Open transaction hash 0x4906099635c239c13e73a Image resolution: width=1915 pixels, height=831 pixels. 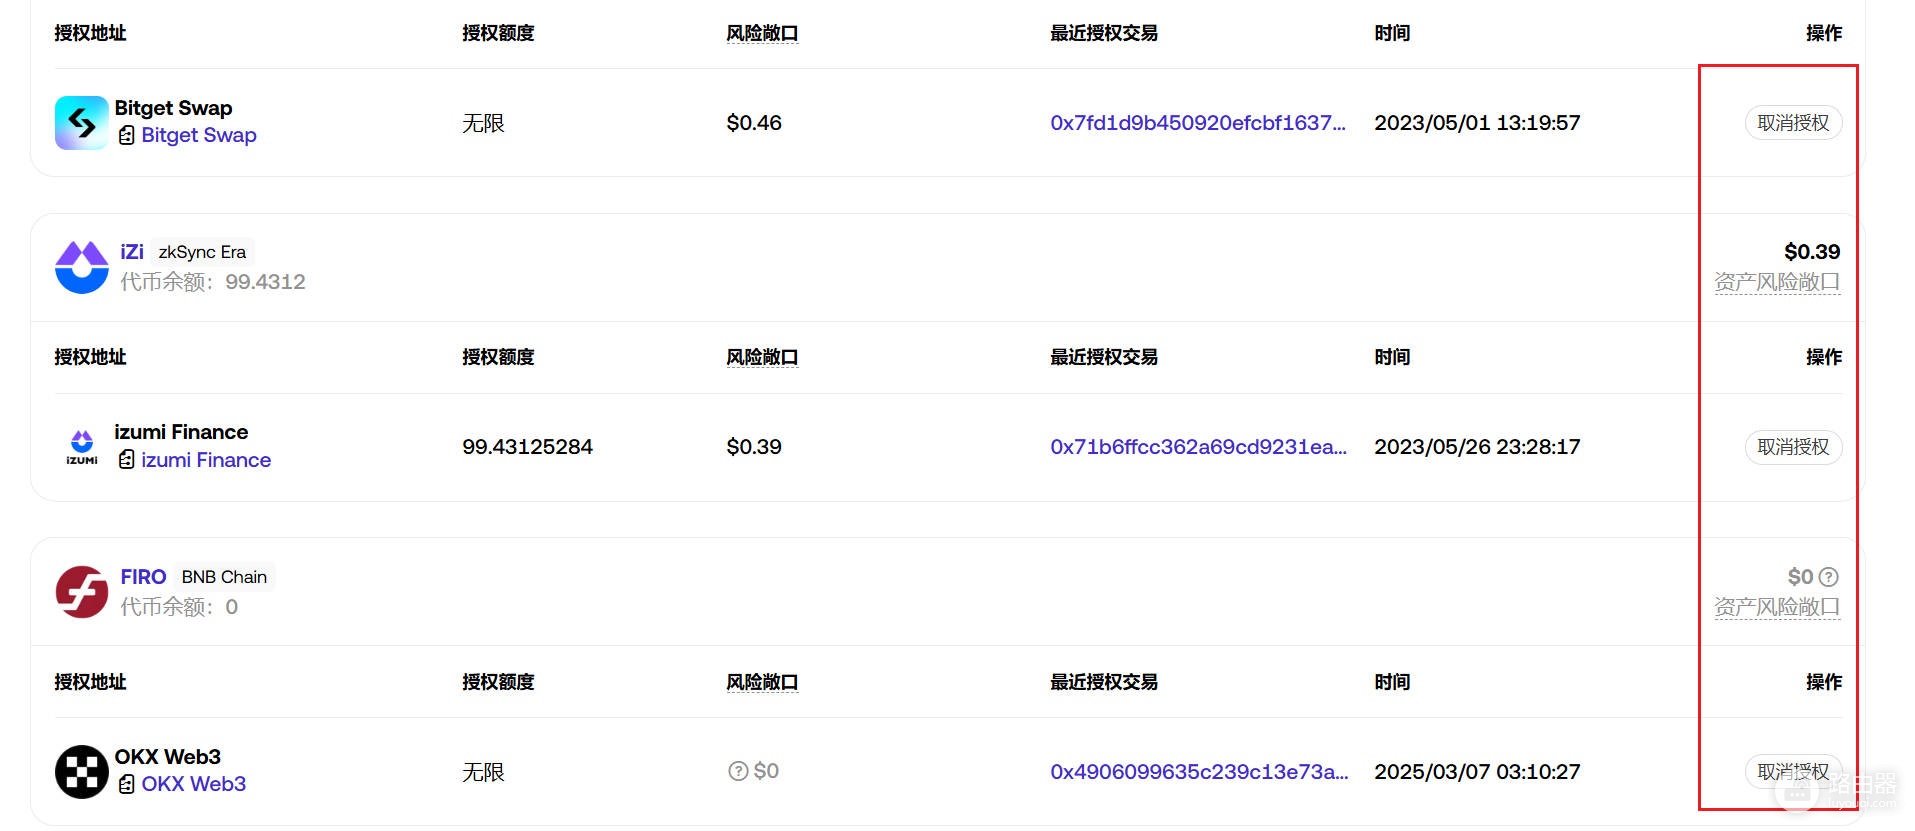point(1199,771)
